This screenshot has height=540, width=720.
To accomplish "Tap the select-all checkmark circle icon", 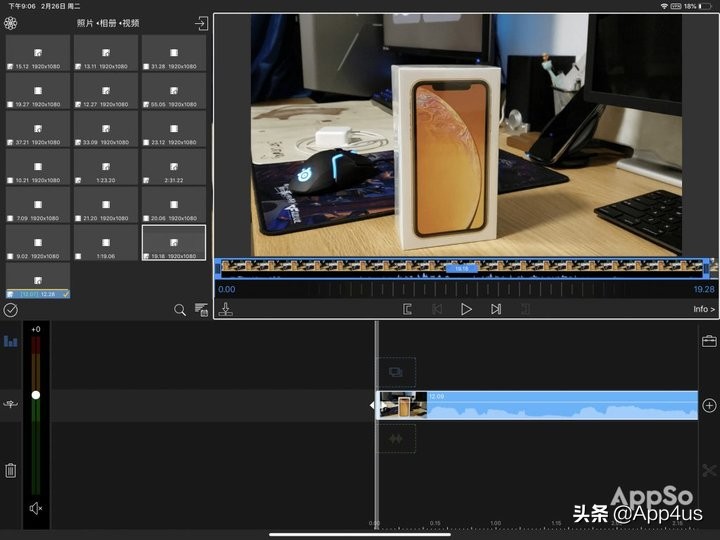I will click(x=11, y=310).
